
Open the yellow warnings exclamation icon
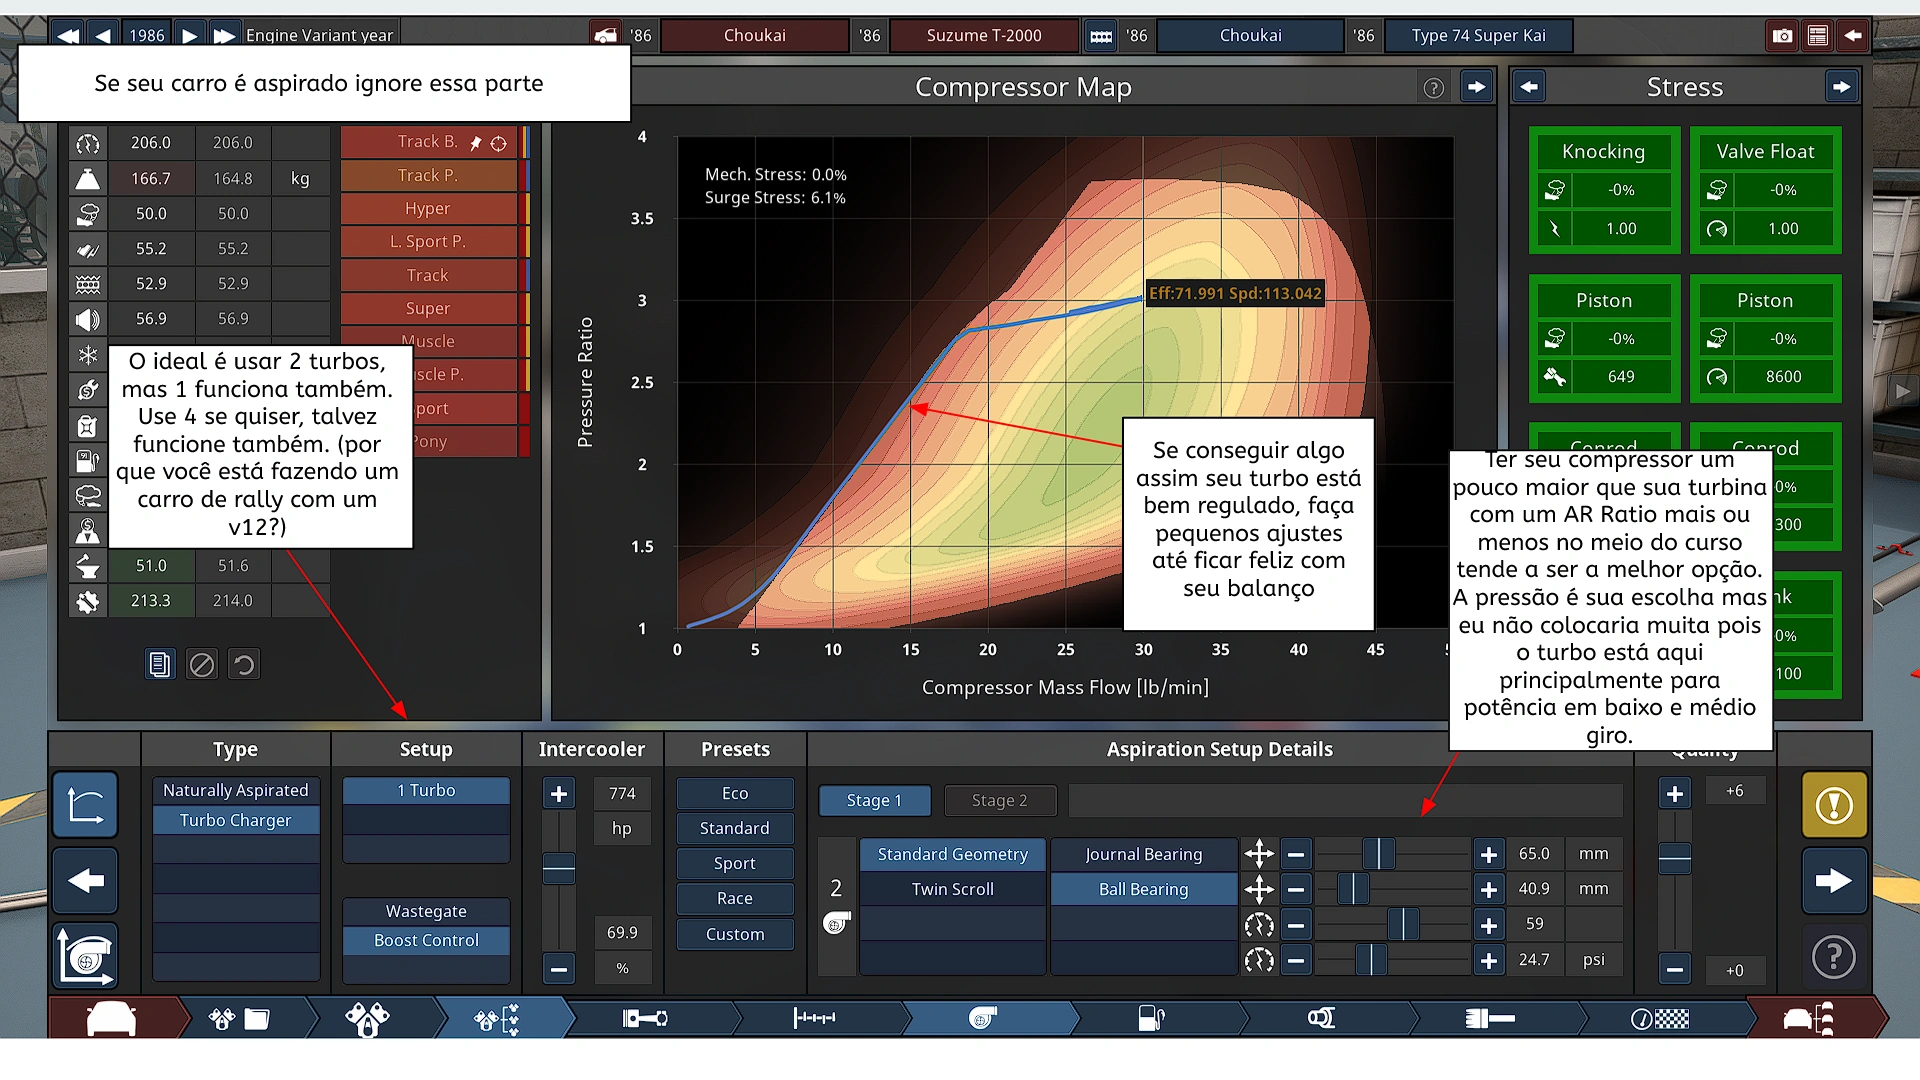[x=1833, y=805]
